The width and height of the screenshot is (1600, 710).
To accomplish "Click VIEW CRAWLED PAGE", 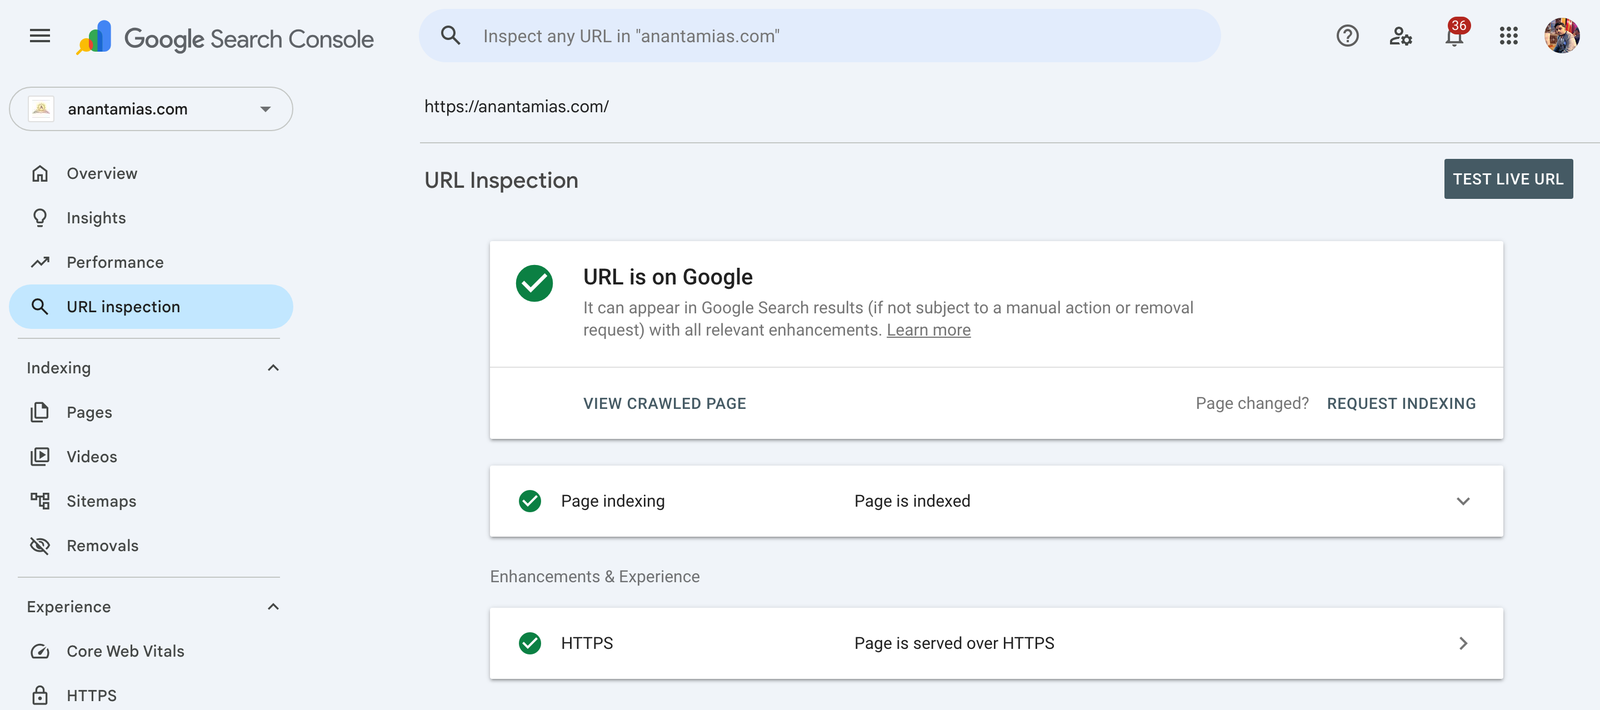I will 665,404.
